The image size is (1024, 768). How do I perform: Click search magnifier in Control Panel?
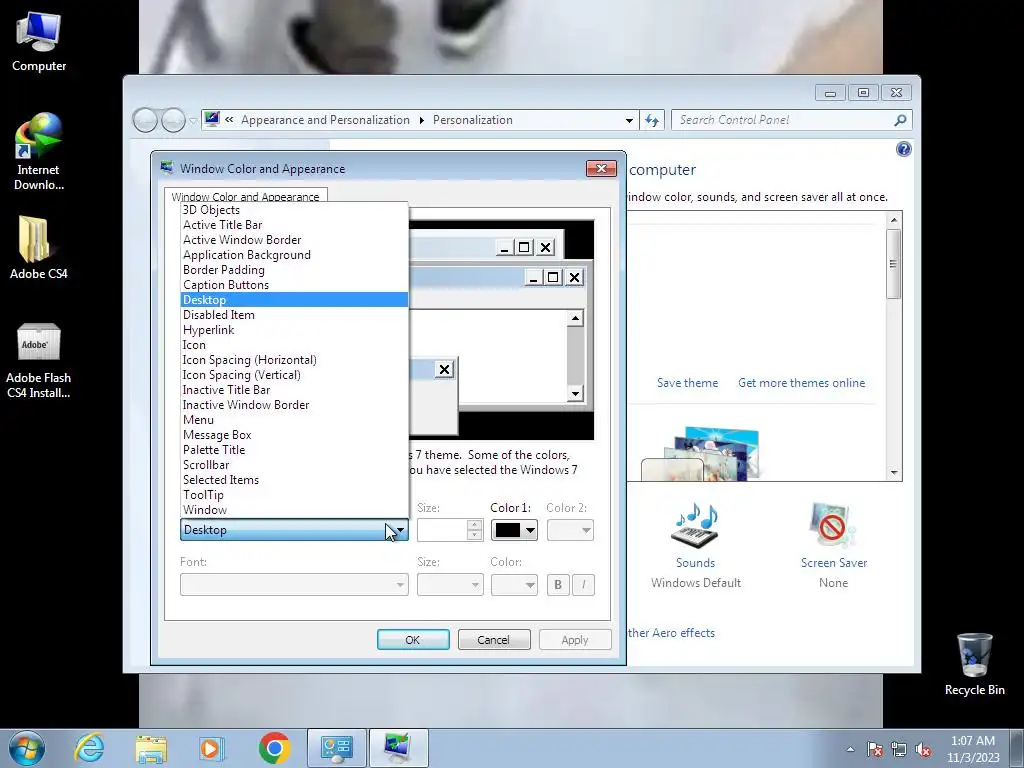pyautogui.click(x=900, y=120)
